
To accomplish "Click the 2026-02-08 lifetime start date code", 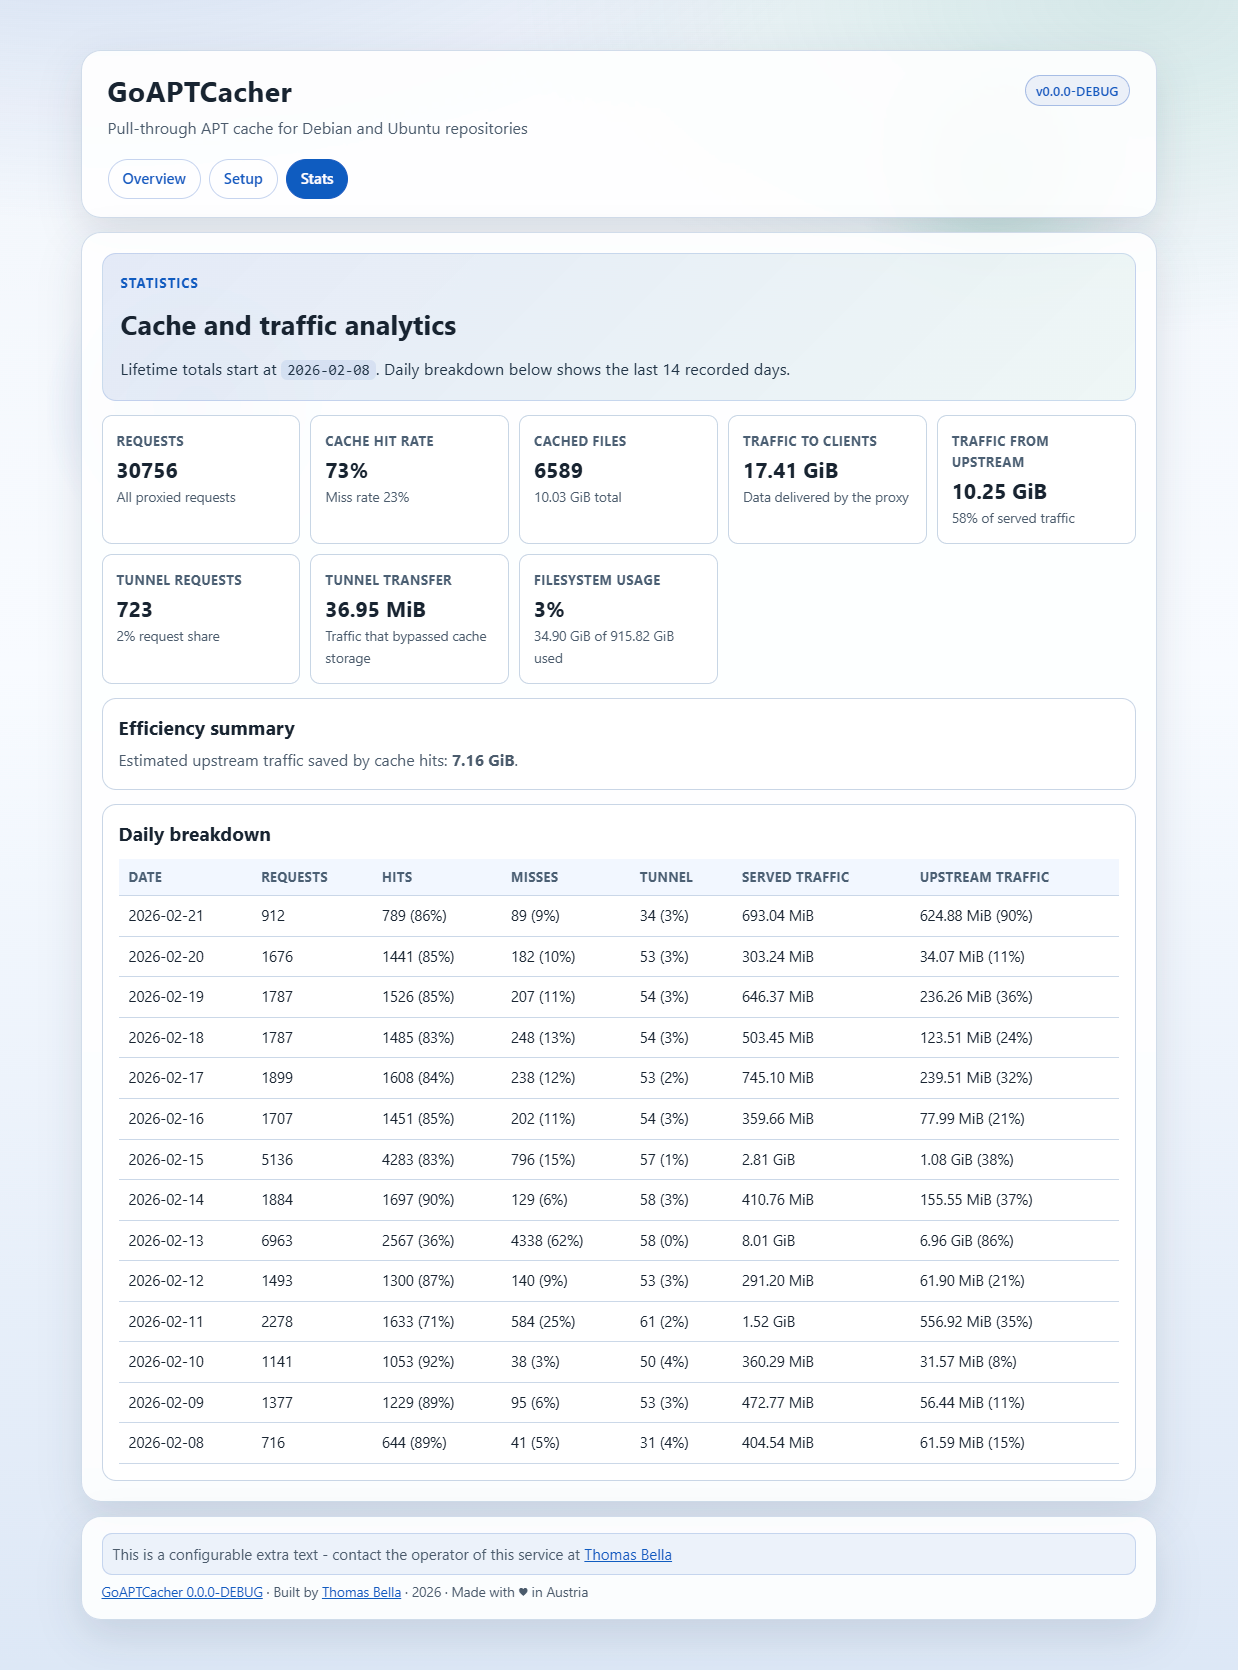I will 328,370.
